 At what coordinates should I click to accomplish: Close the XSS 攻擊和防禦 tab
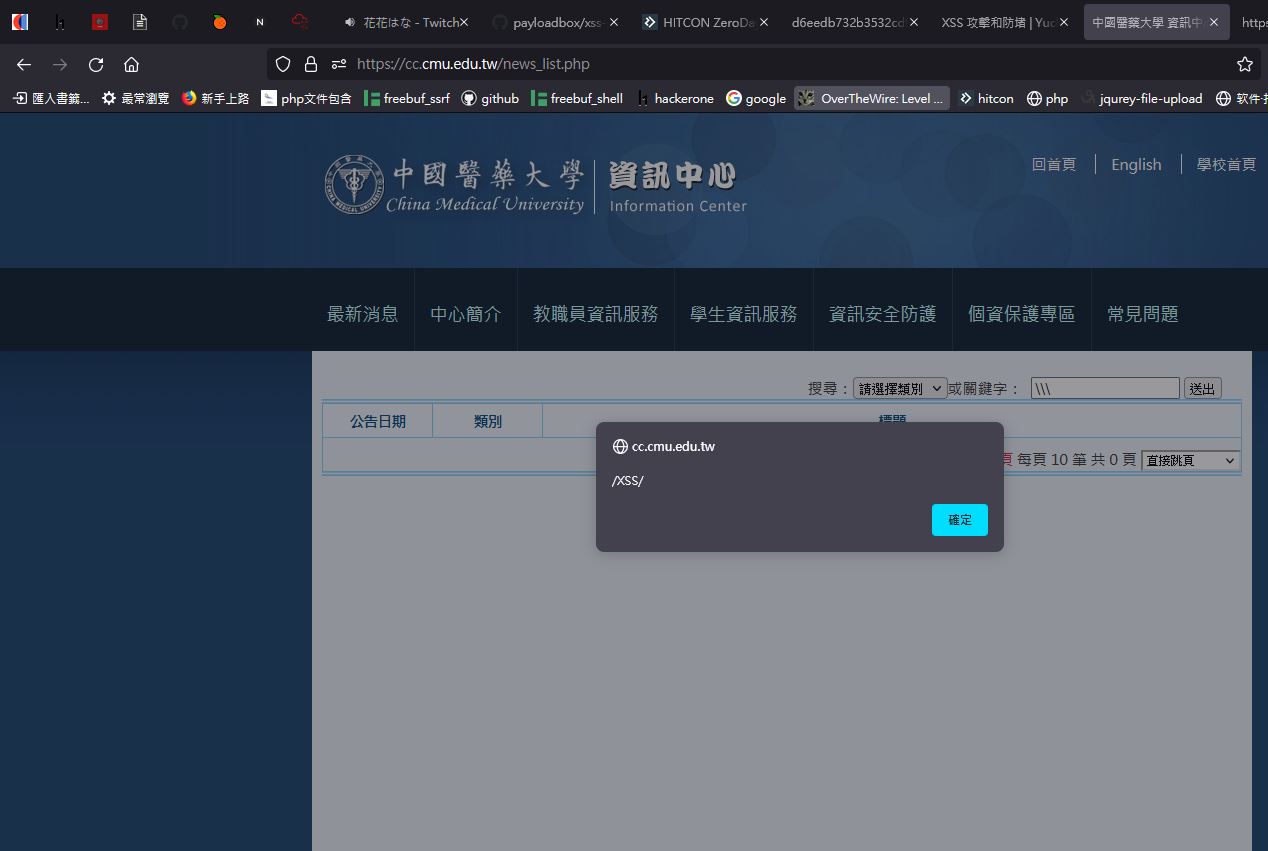(1064, 22)
